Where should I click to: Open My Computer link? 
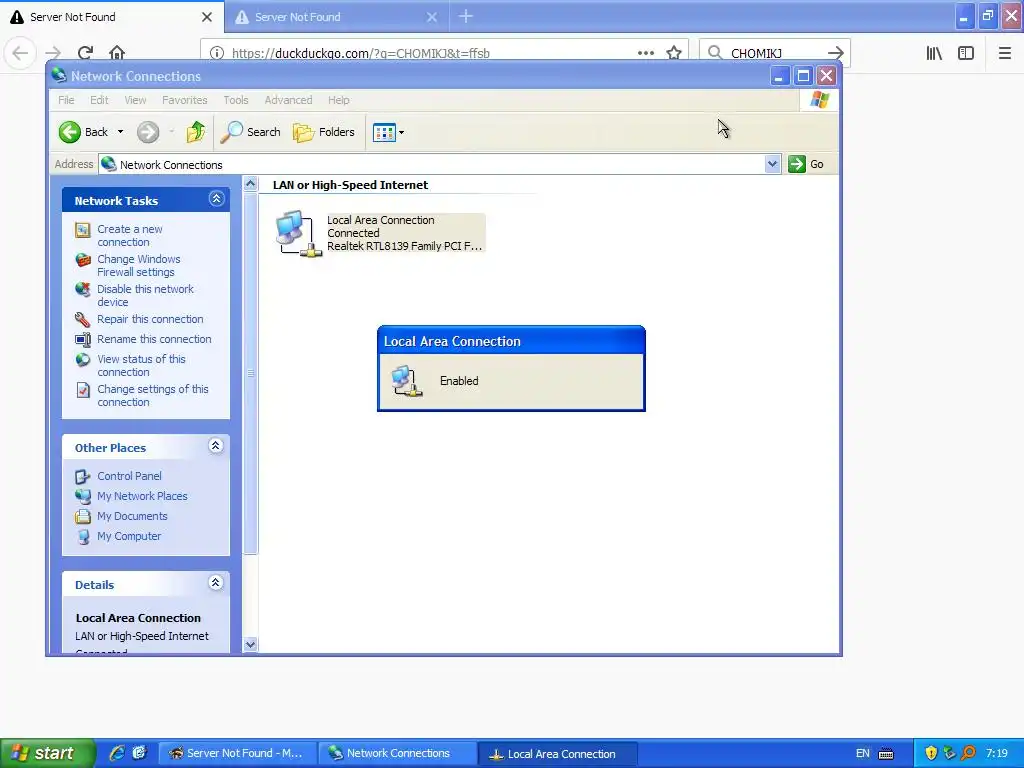coord(129,536)
